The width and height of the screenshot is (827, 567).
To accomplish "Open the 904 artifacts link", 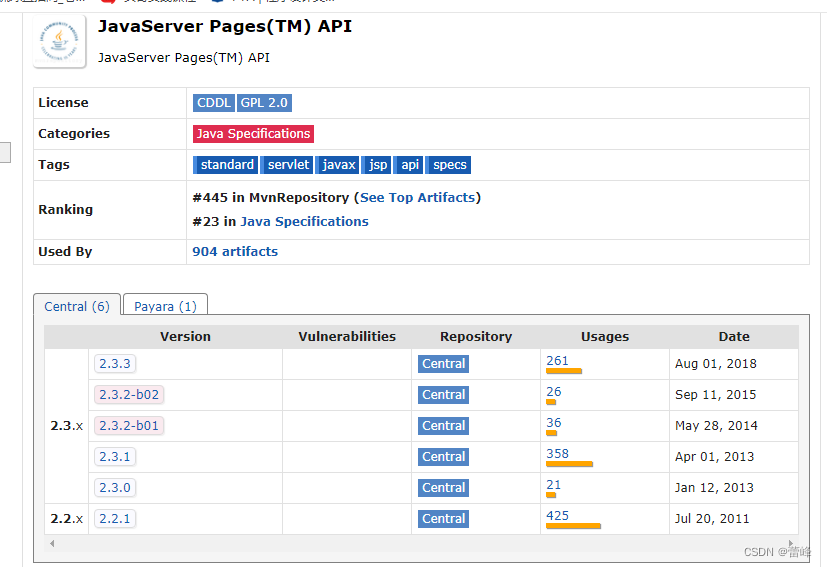I will (235, 252).
